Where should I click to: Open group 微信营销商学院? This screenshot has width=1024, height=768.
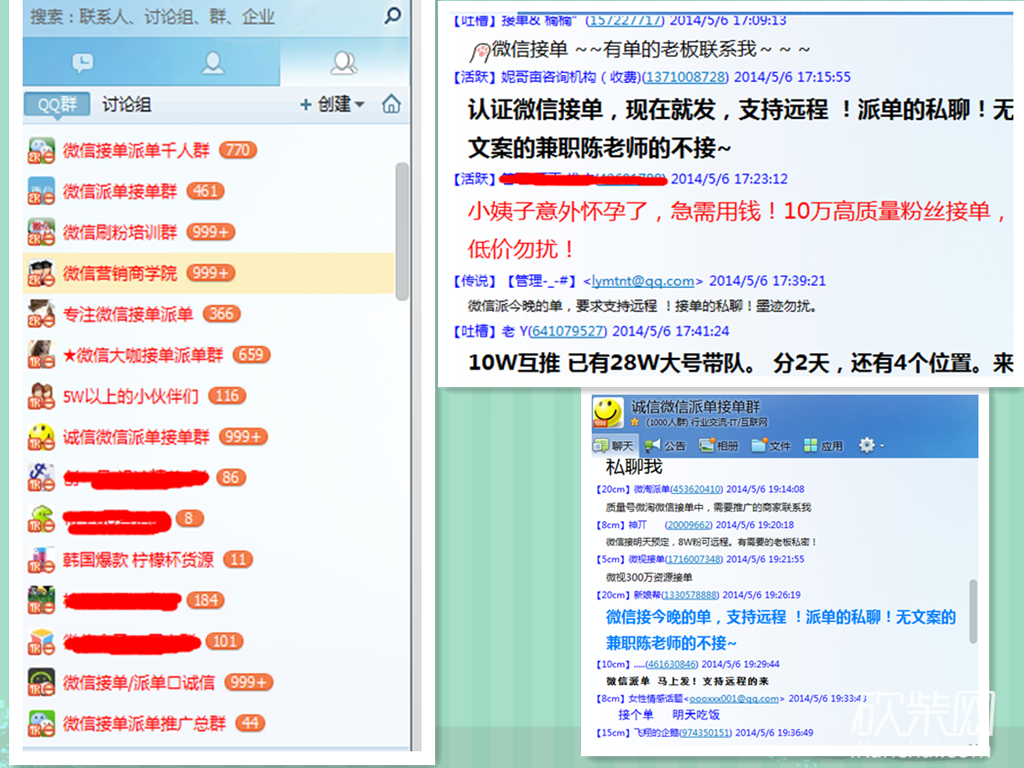tap(208, 273)
